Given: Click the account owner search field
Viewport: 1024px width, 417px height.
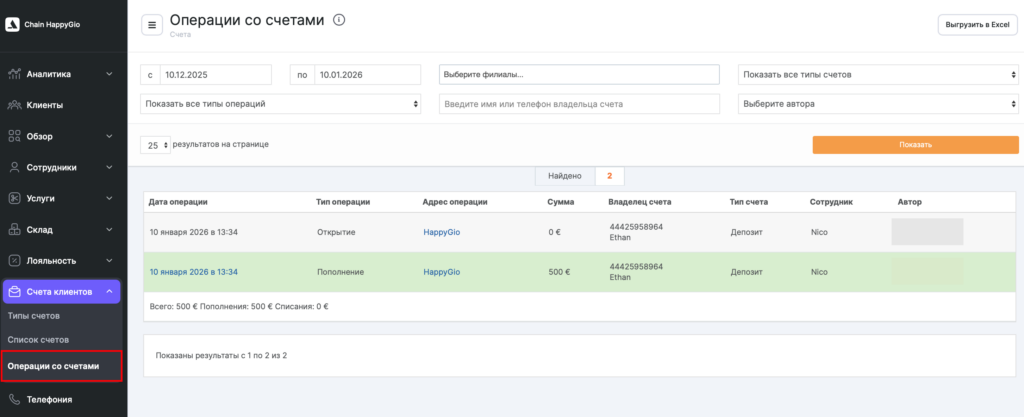Looking at the screenshot, I should [579, 104].
